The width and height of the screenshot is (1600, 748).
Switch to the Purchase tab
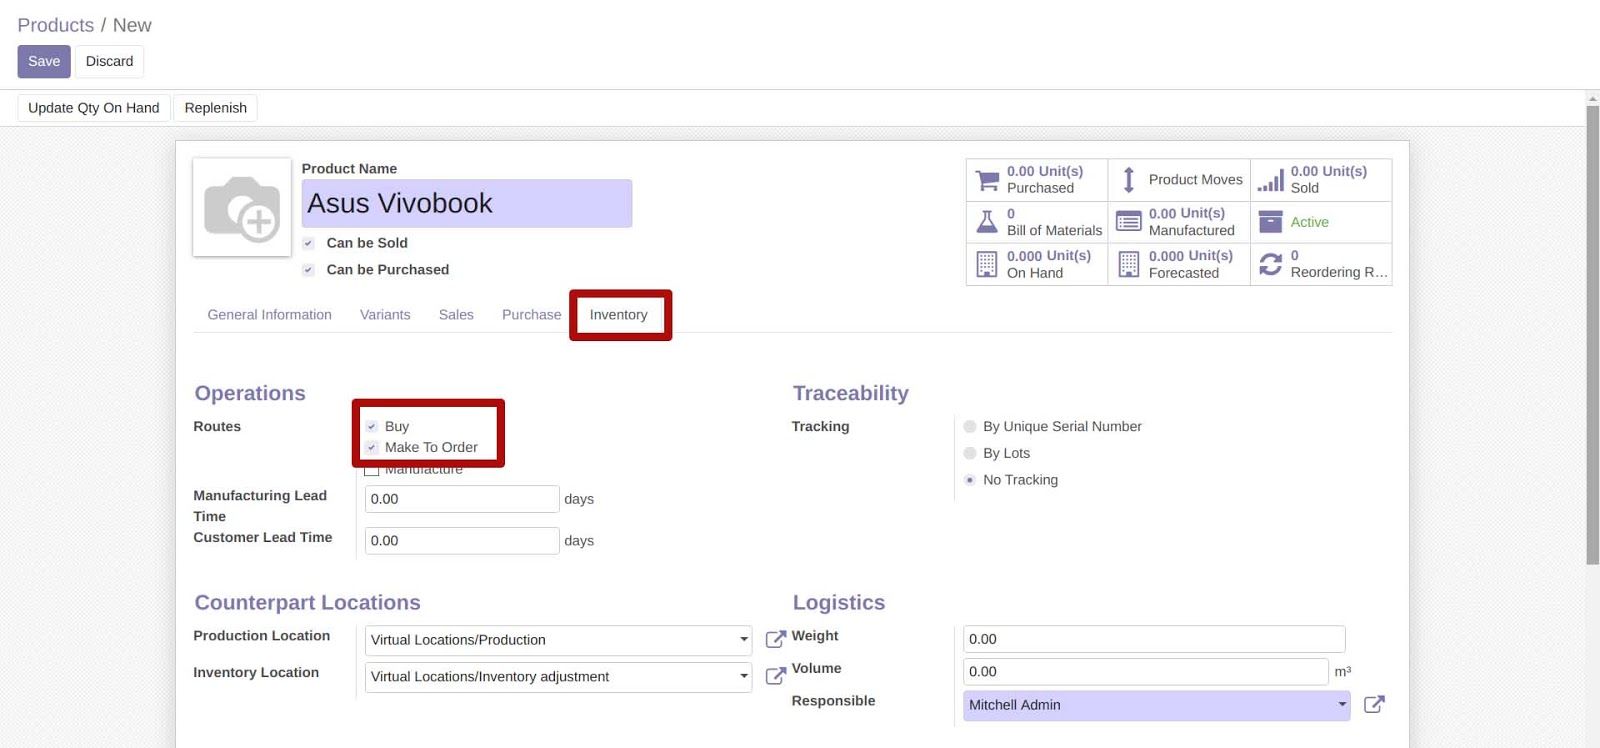pos(531,314)
